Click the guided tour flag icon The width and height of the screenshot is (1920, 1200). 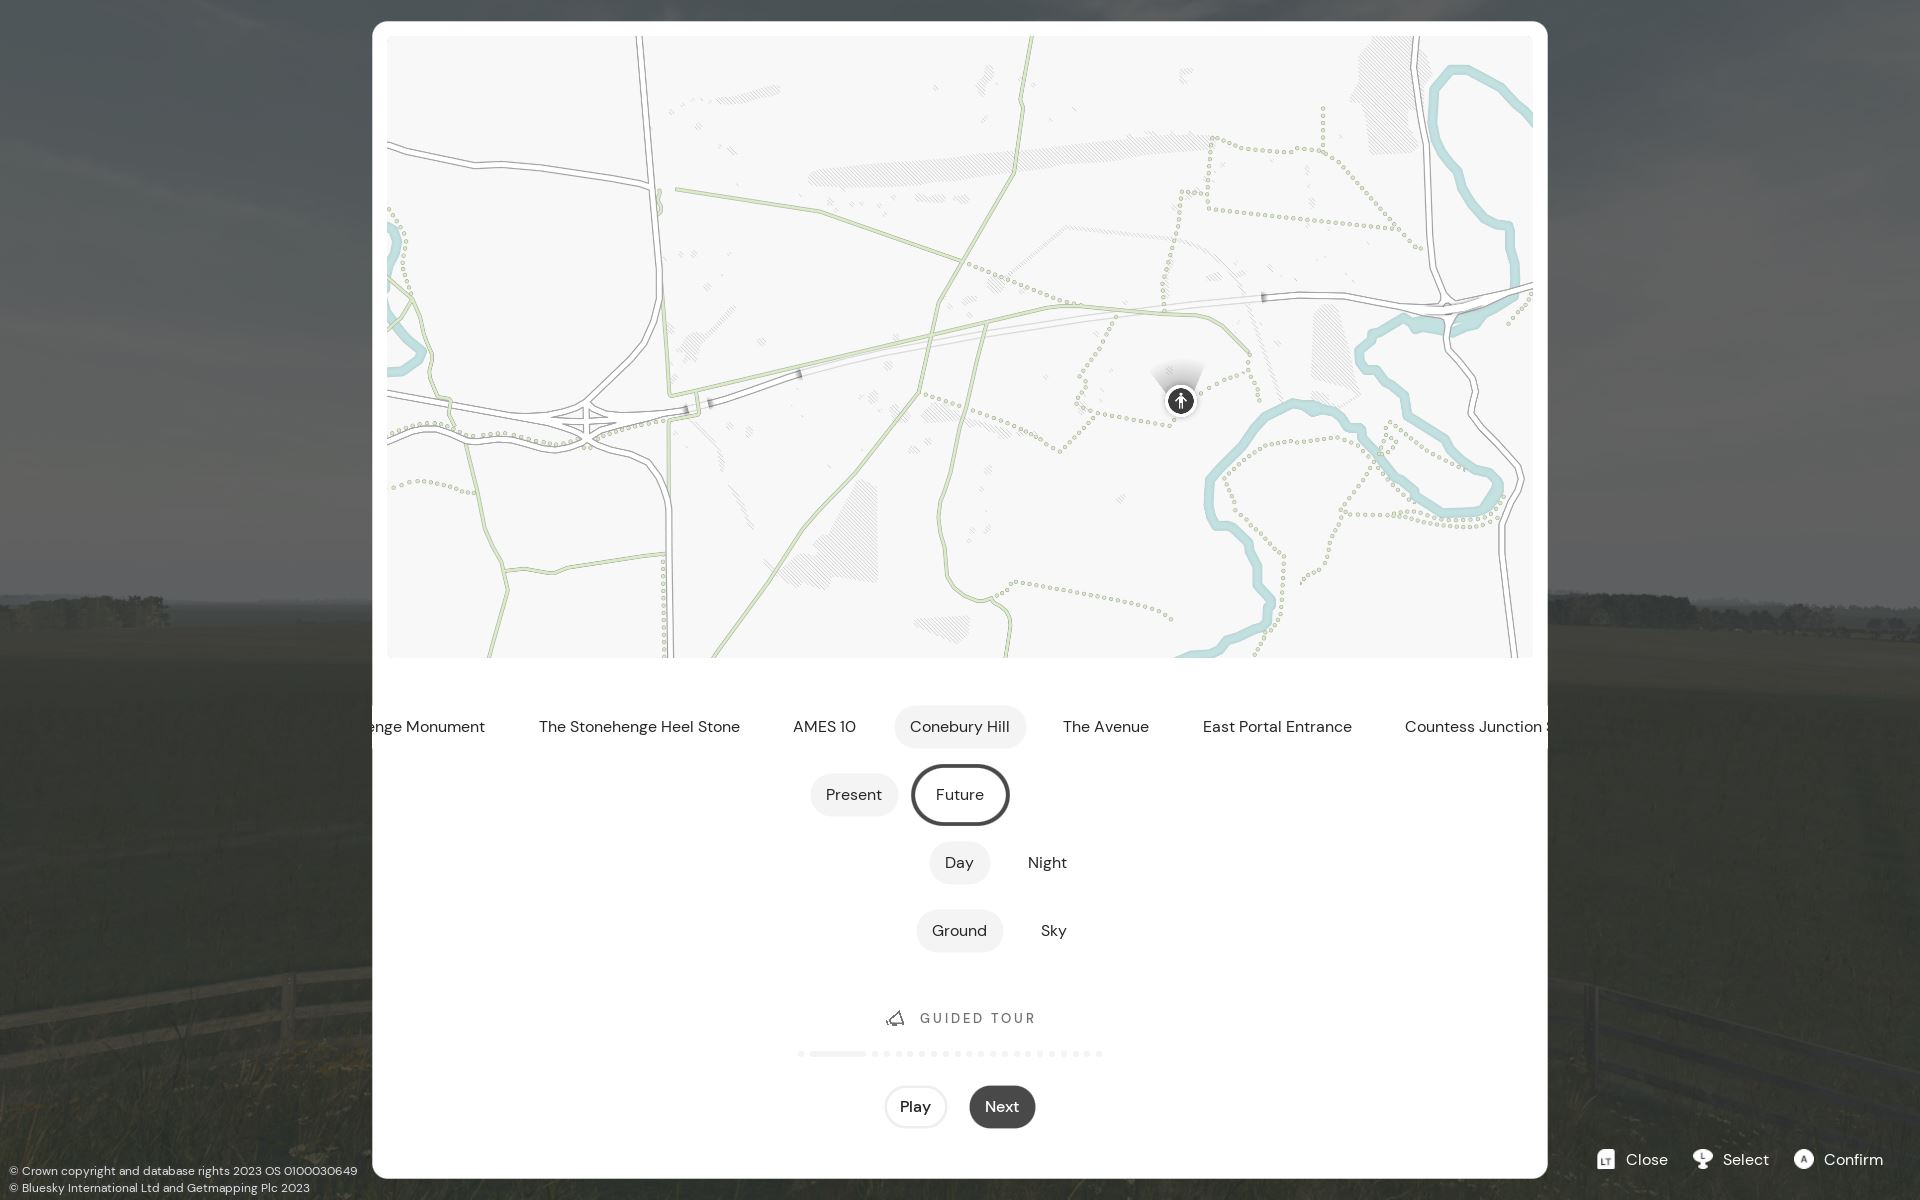pyautogui.click(x=894, y=1018)
